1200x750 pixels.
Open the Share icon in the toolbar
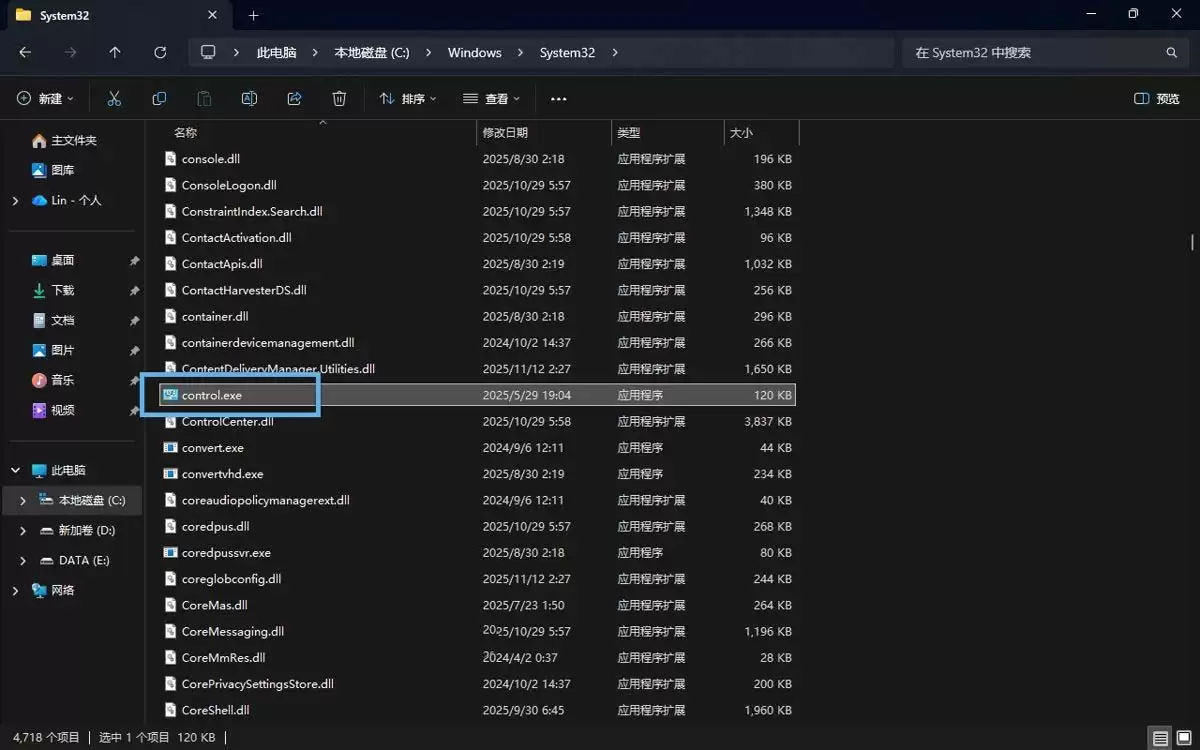pos(294,98)
